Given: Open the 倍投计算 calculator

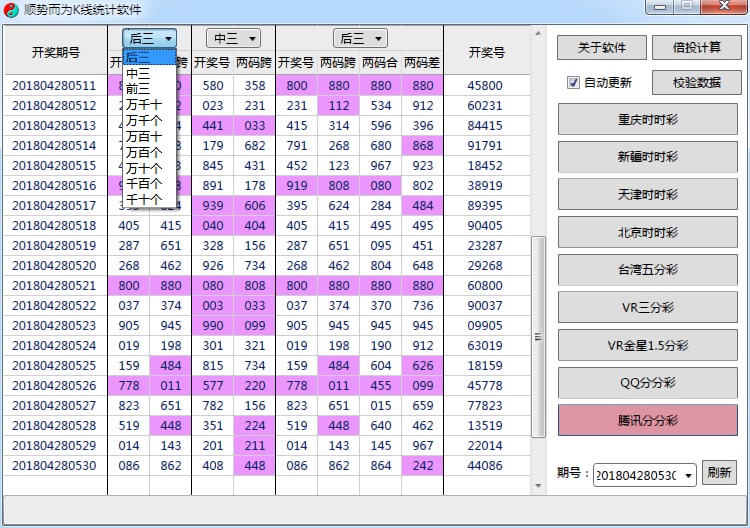Looking at the screenshot, I should click(x=696, y=47).
